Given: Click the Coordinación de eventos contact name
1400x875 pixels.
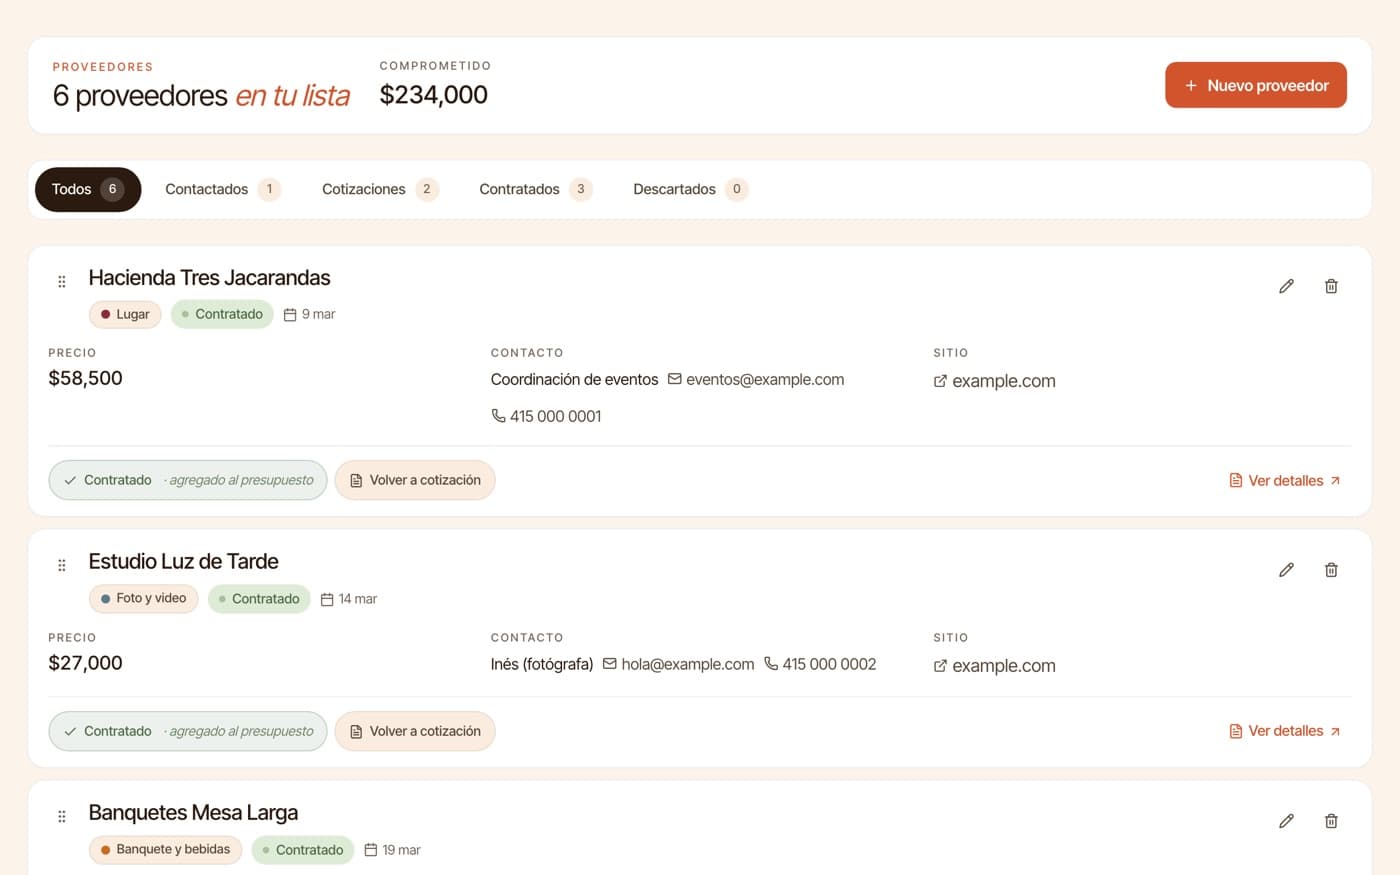Looking at the screenshot, I should point(574,379).
